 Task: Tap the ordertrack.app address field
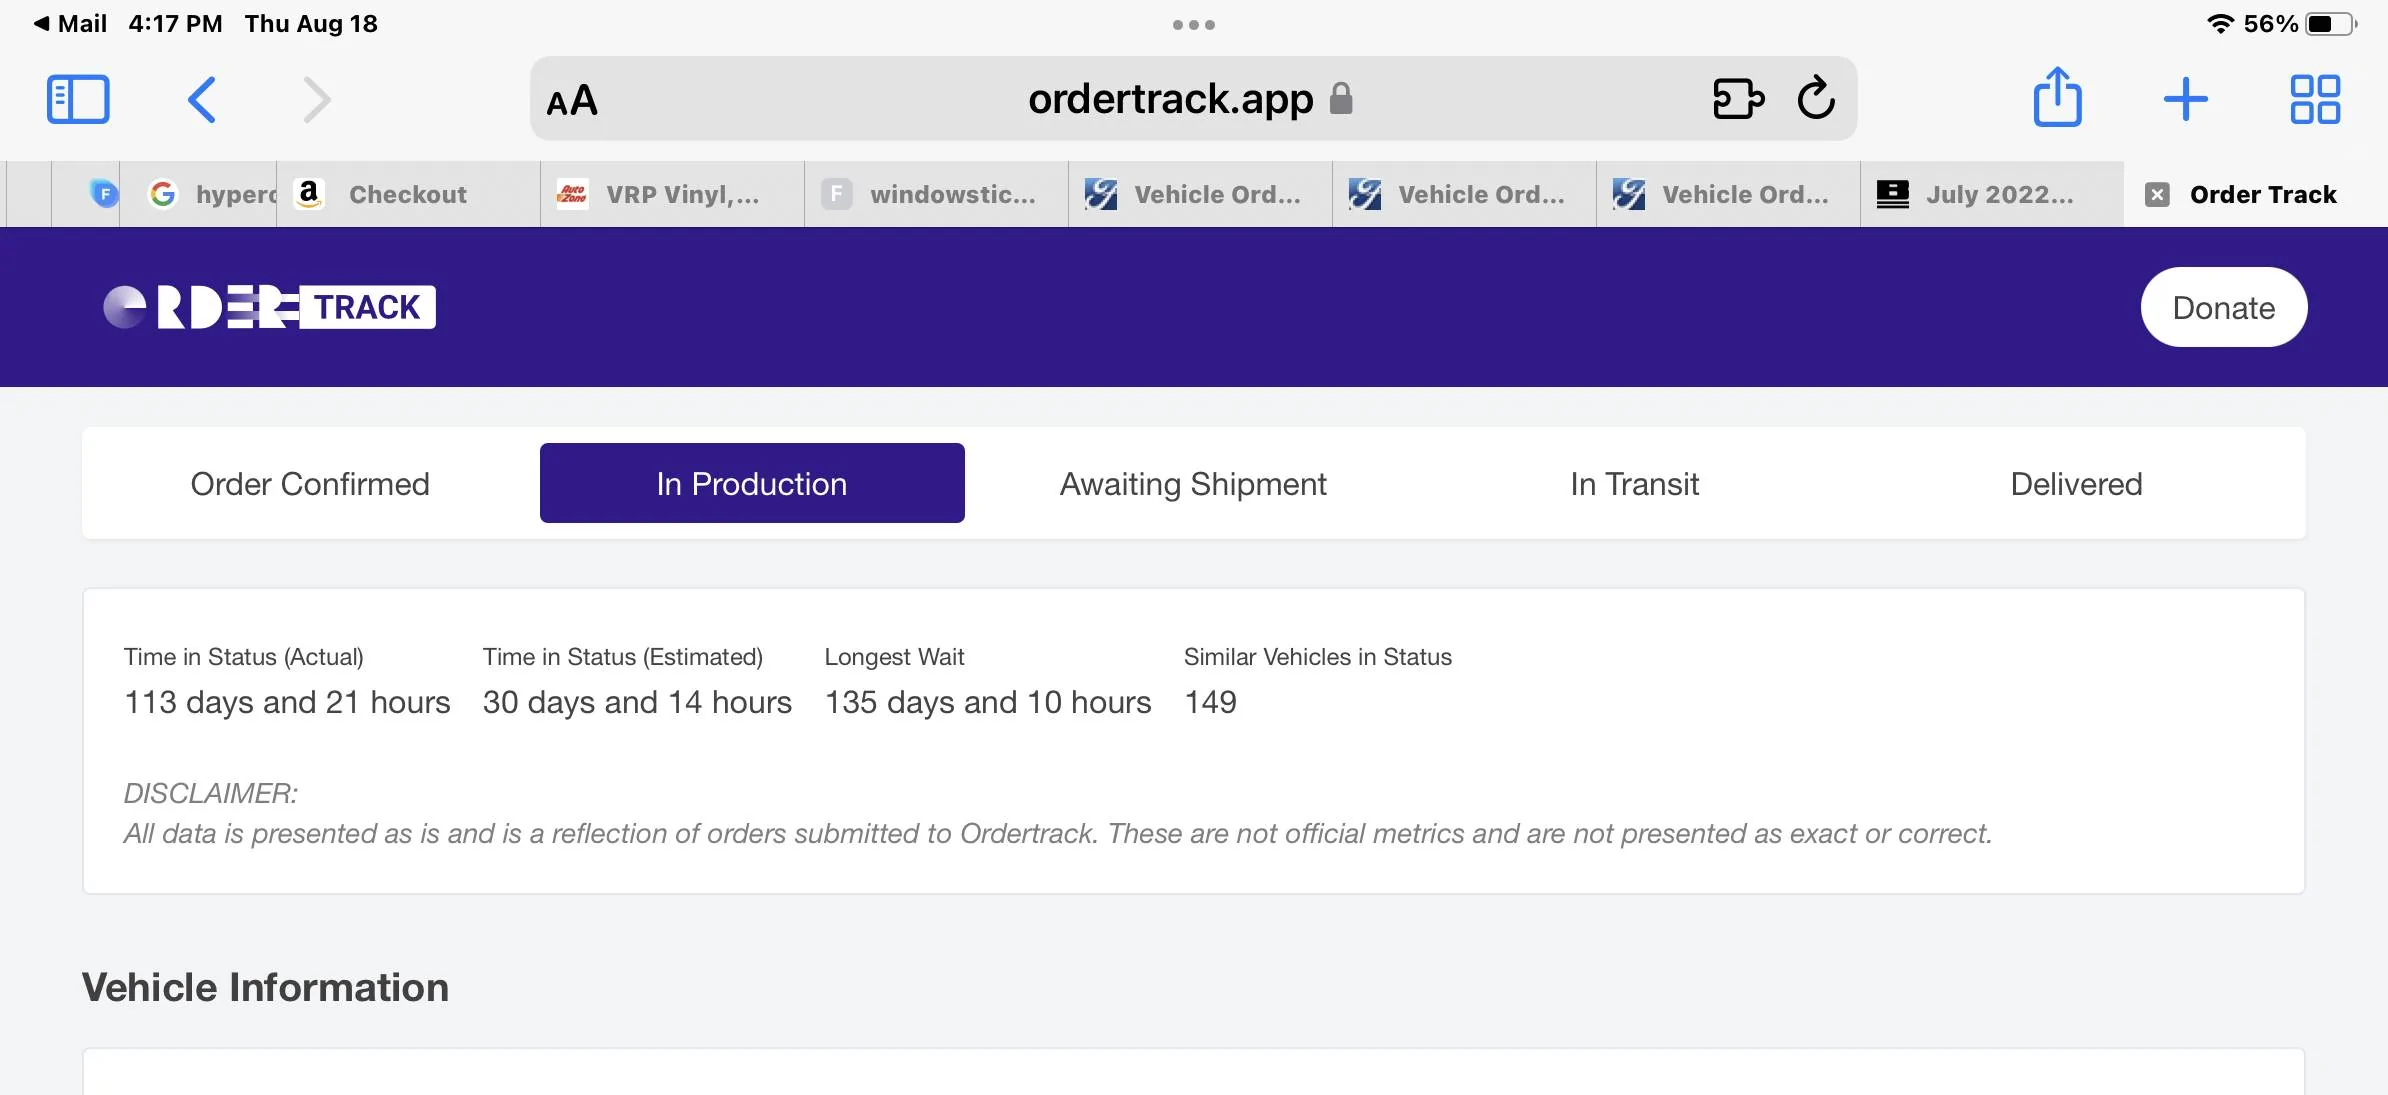1170,99
